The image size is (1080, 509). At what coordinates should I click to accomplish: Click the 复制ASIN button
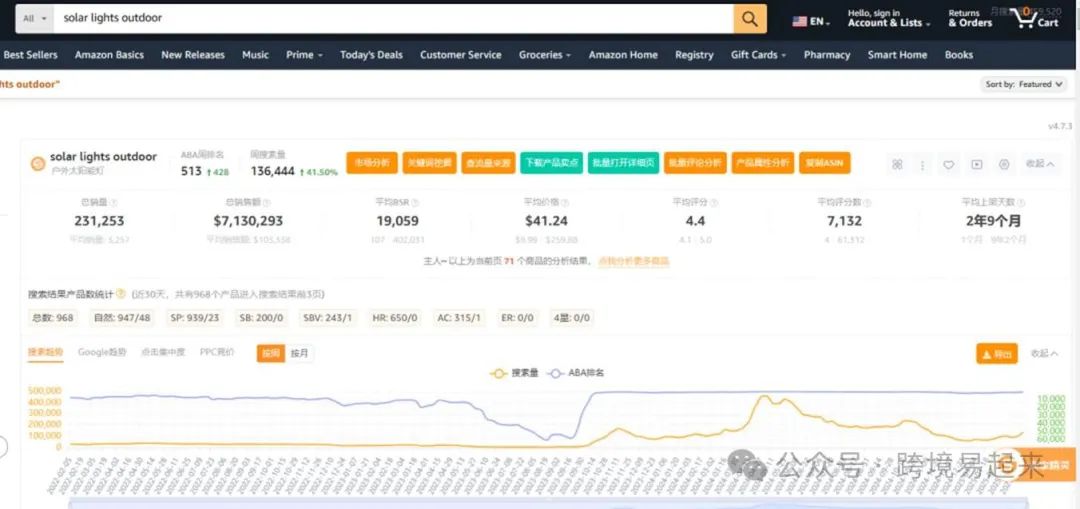[824, 163]
